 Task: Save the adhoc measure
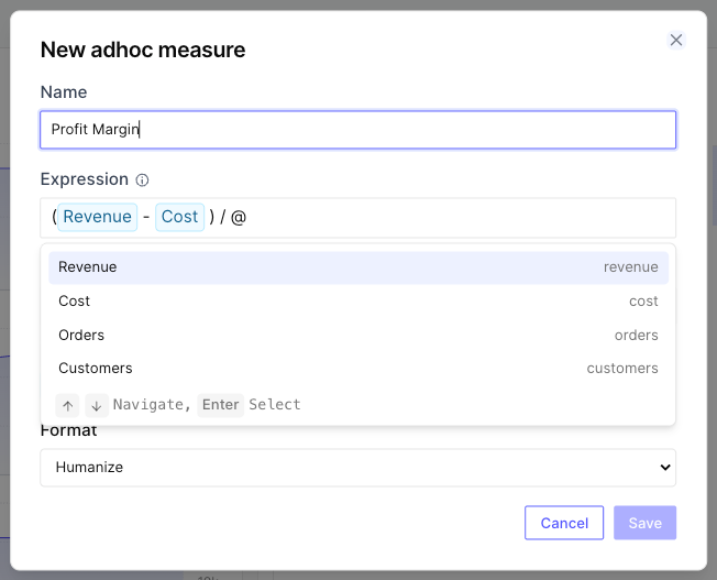(x=645, y=523)
